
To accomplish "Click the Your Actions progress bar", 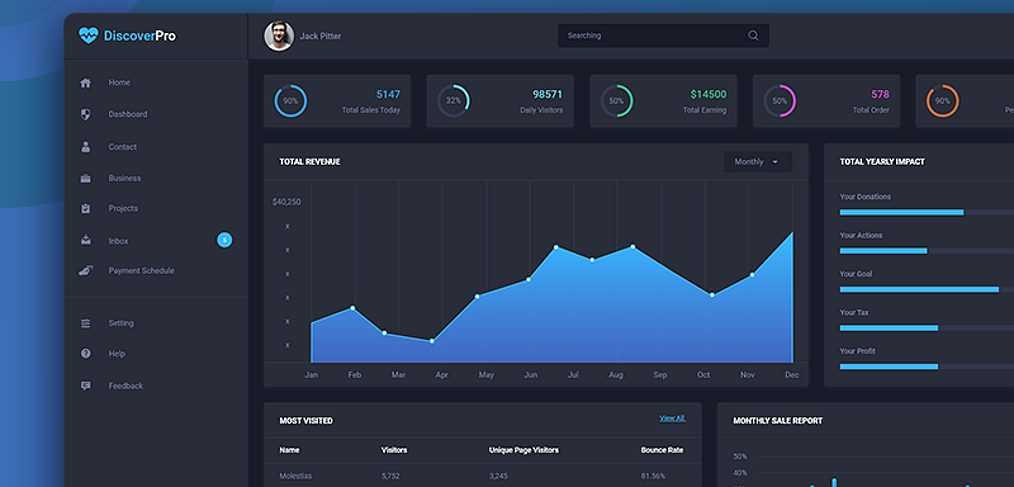I will (x=927, y=251).
